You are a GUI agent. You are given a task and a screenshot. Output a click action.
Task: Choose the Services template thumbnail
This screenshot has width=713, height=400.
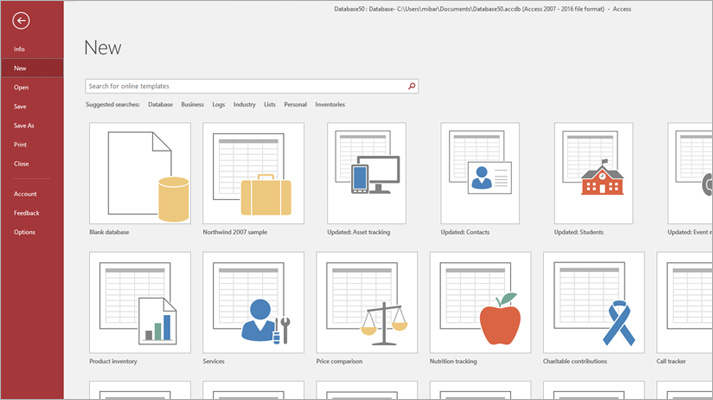[x=253, y=303]
